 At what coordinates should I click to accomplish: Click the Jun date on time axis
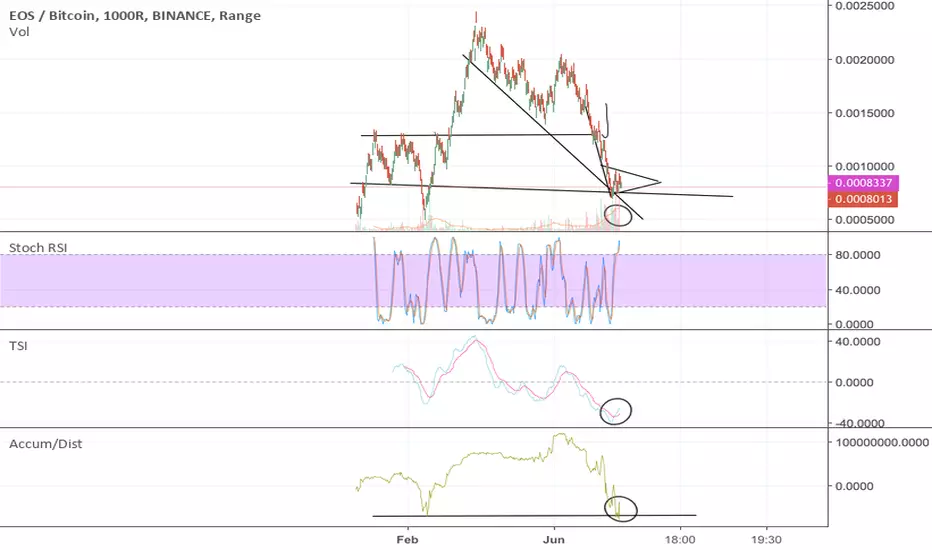[553, 540]
